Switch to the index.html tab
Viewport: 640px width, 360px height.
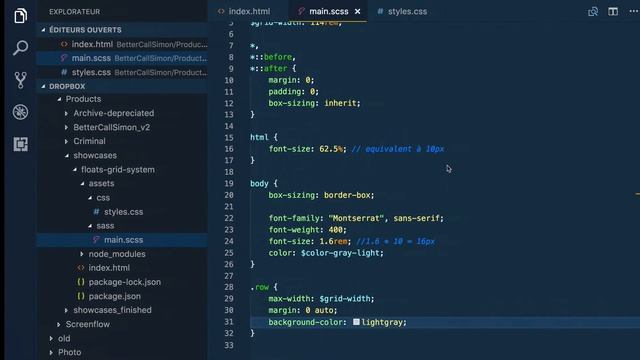[249, 11]
